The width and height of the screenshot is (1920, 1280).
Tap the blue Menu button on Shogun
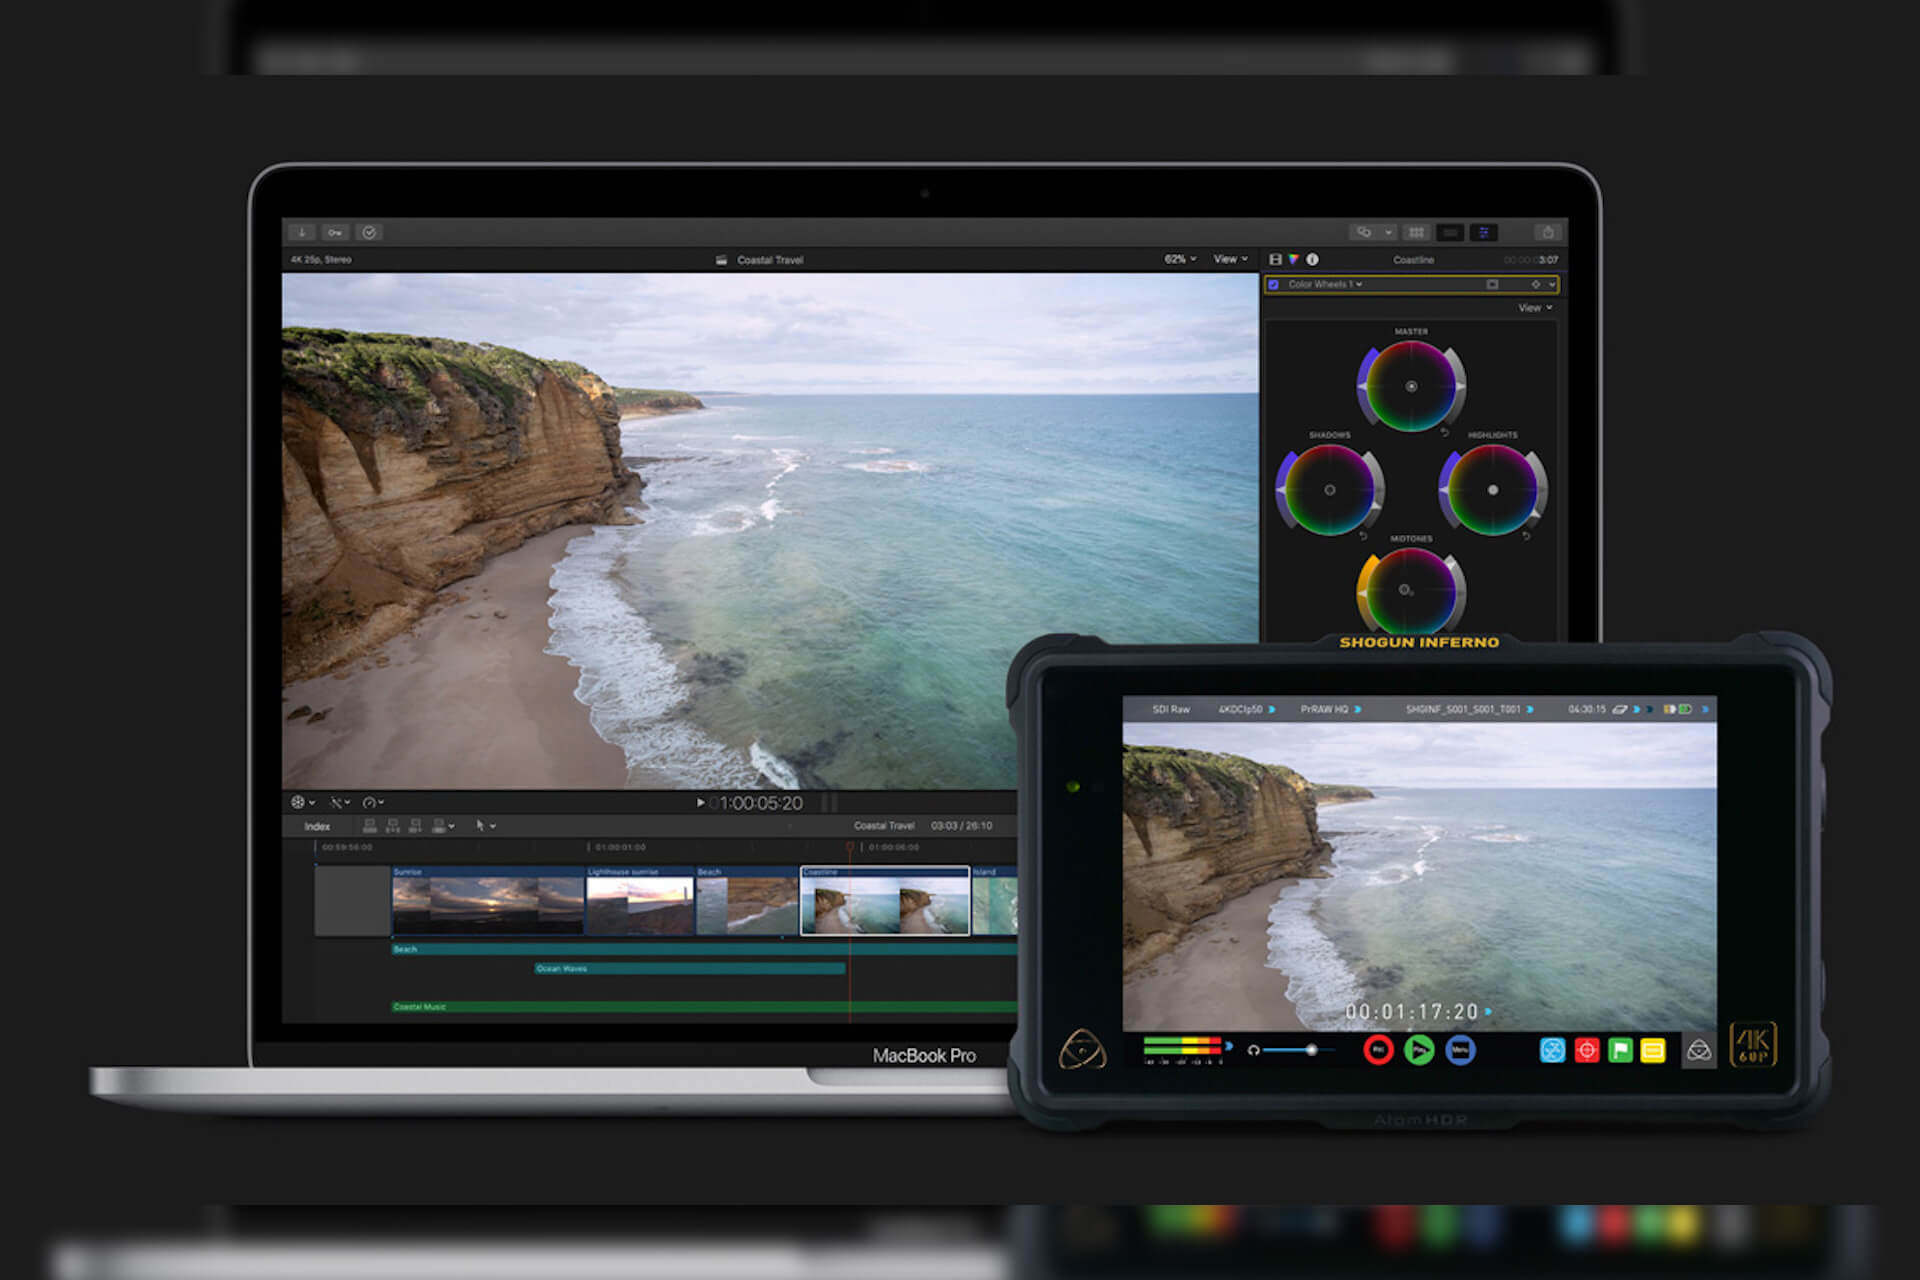coord(1460,1050)
